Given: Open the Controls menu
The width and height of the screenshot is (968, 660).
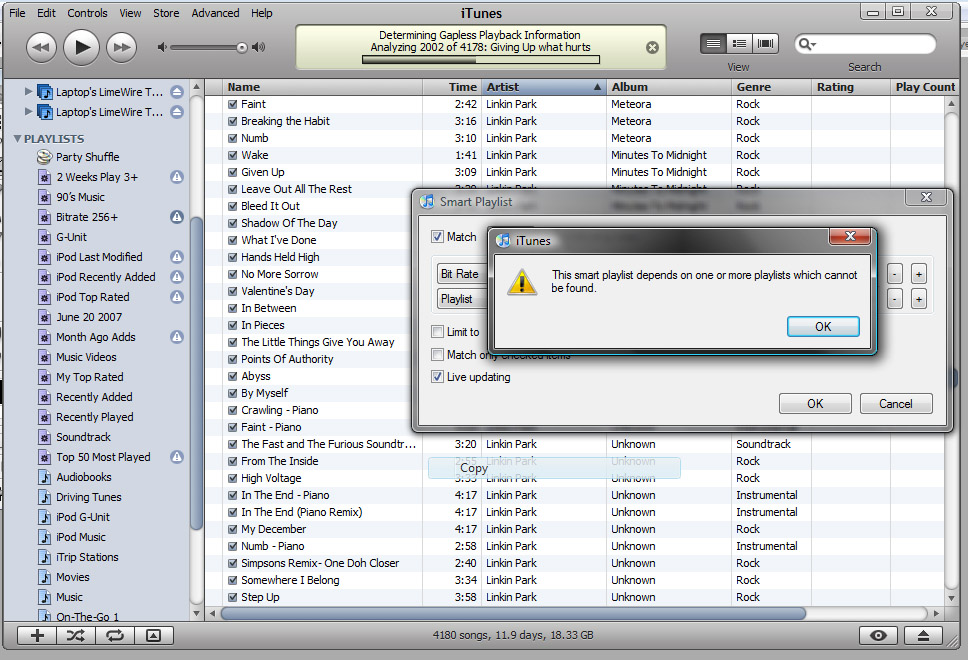Looking at the screenshot, I should point(87,13).
